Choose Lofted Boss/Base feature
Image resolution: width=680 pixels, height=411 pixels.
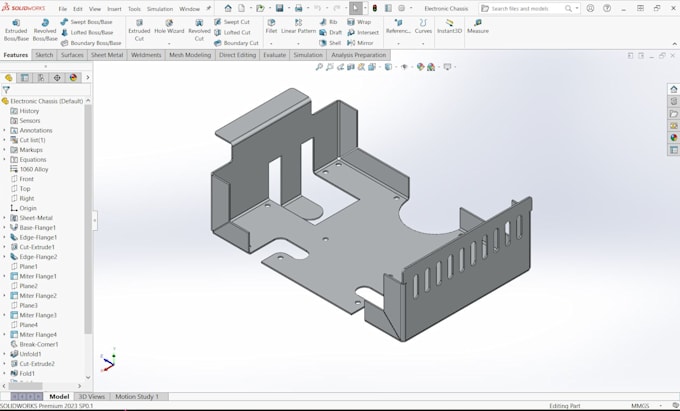pyautogui.click(x=87, y=33)
